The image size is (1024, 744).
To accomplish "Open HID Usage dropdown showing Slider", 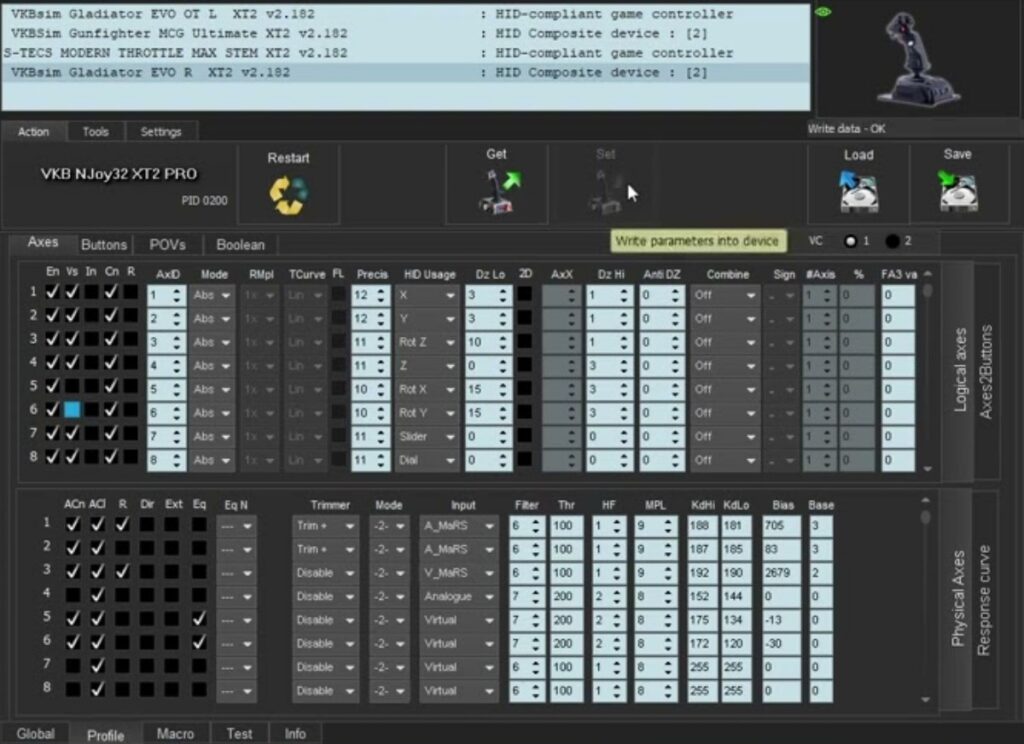I will (x=426, y=436).
